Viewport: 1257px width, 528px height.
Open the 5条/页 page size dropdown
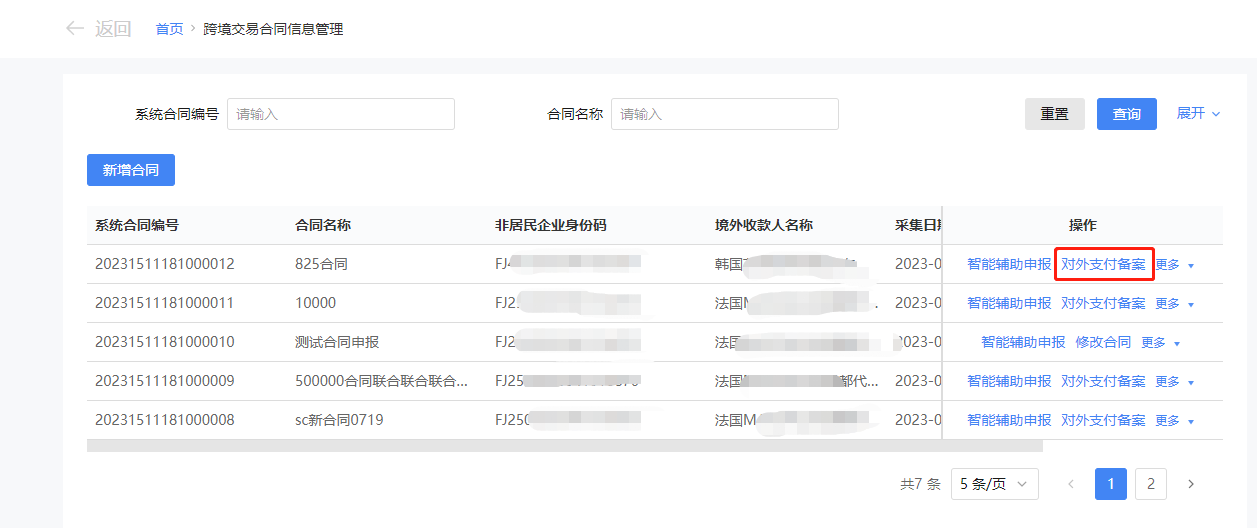[994, 484]
